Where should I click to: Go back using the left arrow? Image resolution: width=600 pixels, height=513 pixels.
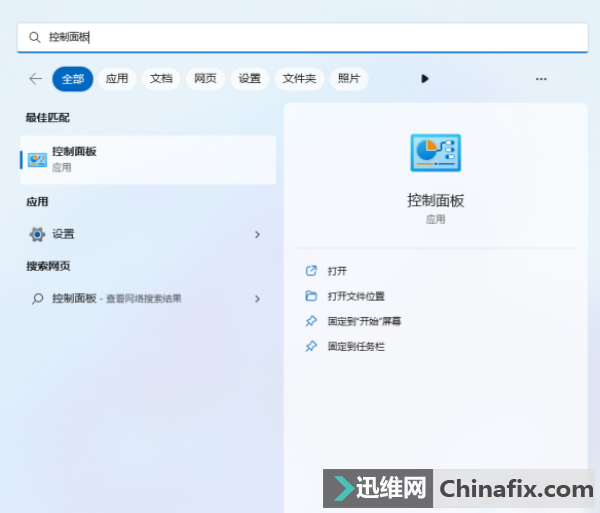pyautogui.click(x=36, y=79)
